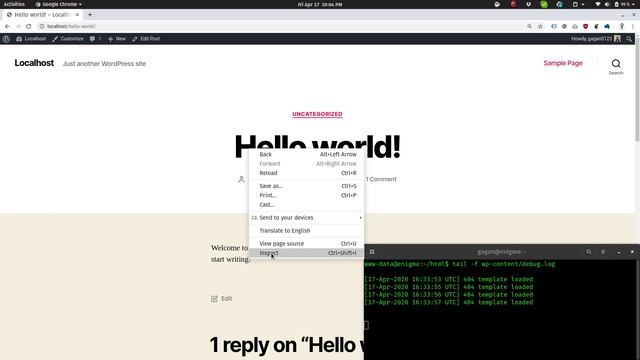Screen dimensions: 640x360
Task: Click the first blue extension icon in toolbar
Action: [554, 26]
